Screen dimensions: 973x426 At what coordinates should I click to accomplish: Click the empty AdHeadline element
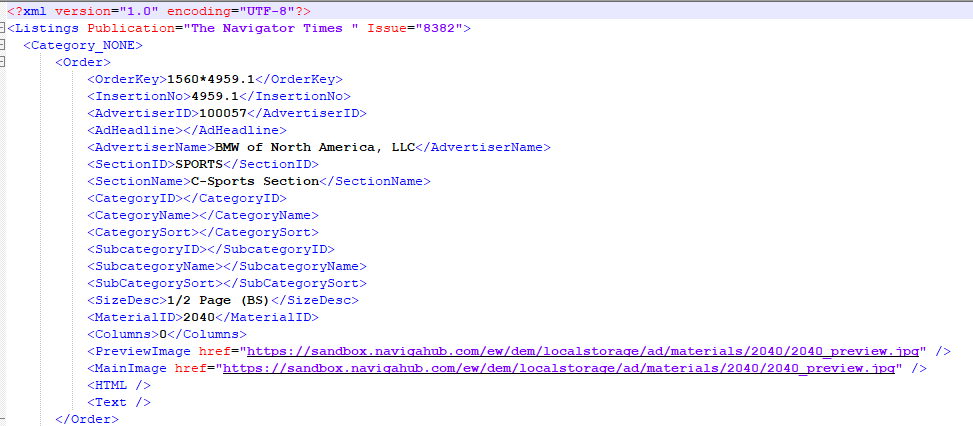pyautogui.click(x=187, y=130)
